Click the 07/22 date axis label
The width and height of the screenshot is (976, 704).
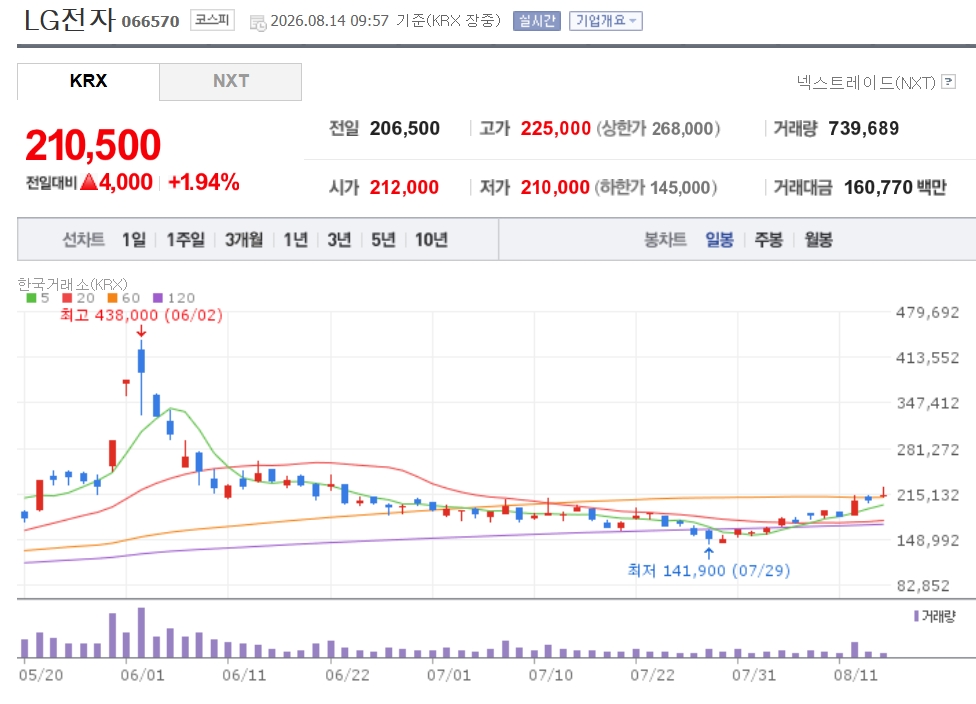point(652,675)
